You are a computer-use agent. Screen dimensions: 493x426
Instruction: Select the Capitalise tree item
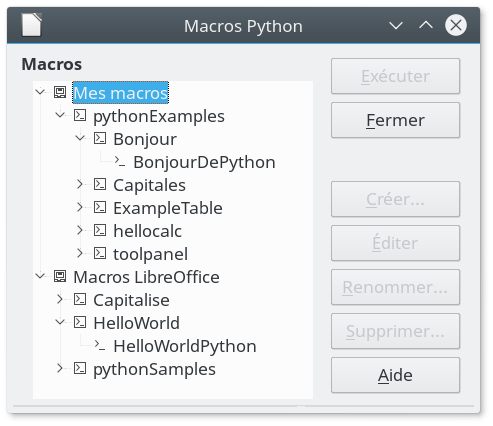(131, 300)
